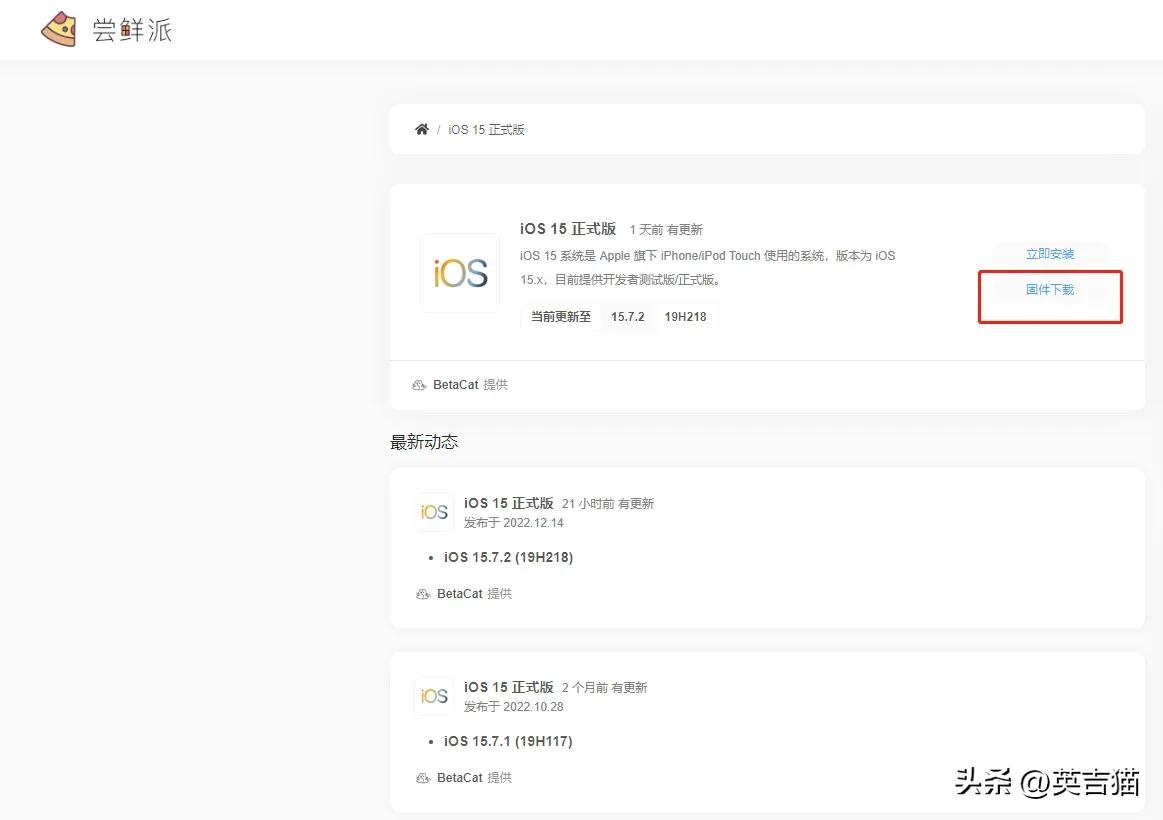Click the red-boxed 固件下载 firmware download button
The width and height of the screenshot is (1163, 820).
coord(1049,290)
